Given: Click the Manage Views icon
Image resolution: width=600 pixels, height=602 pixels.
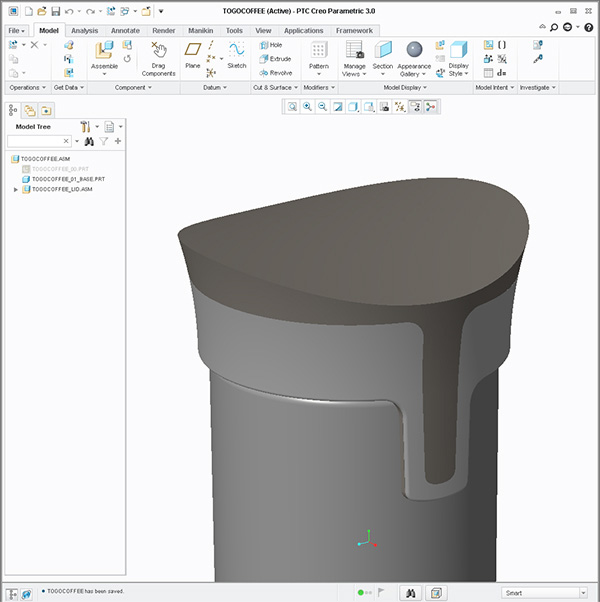Looking at the screenshot, I should (x=354, y=50).
